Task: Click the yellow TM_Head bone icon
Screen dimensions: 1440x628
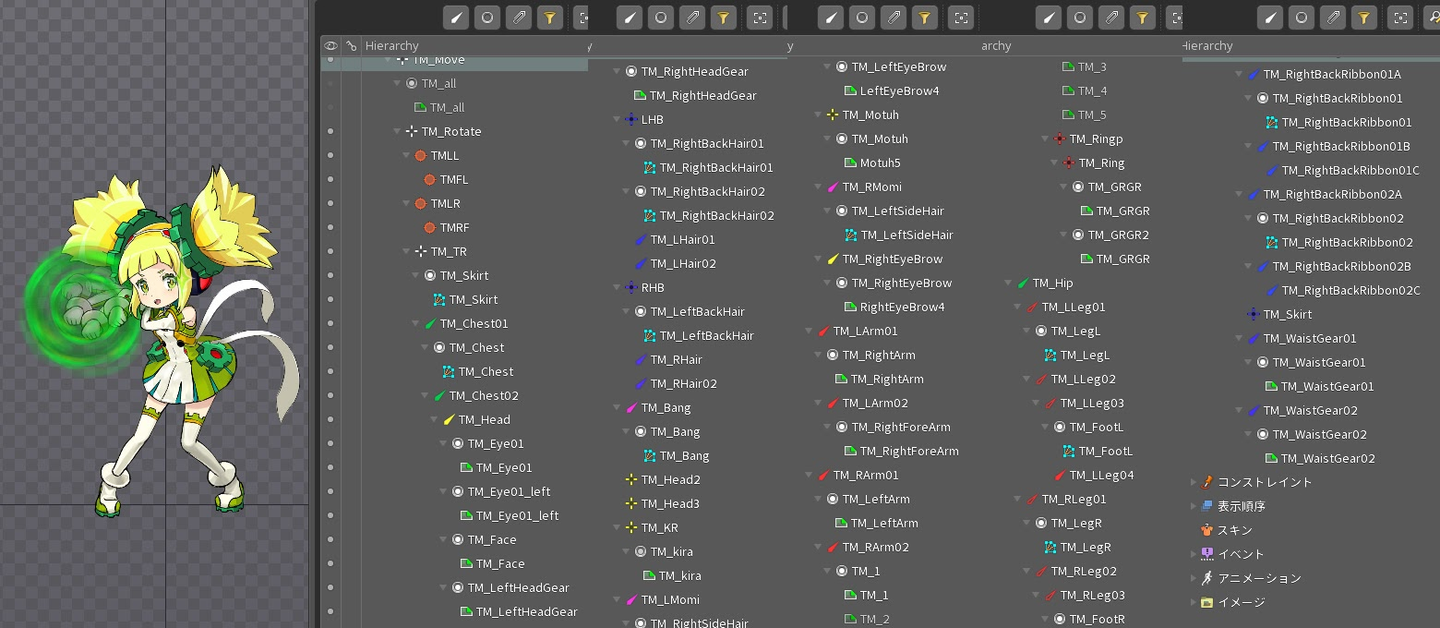Action: (x=449, y=420)
